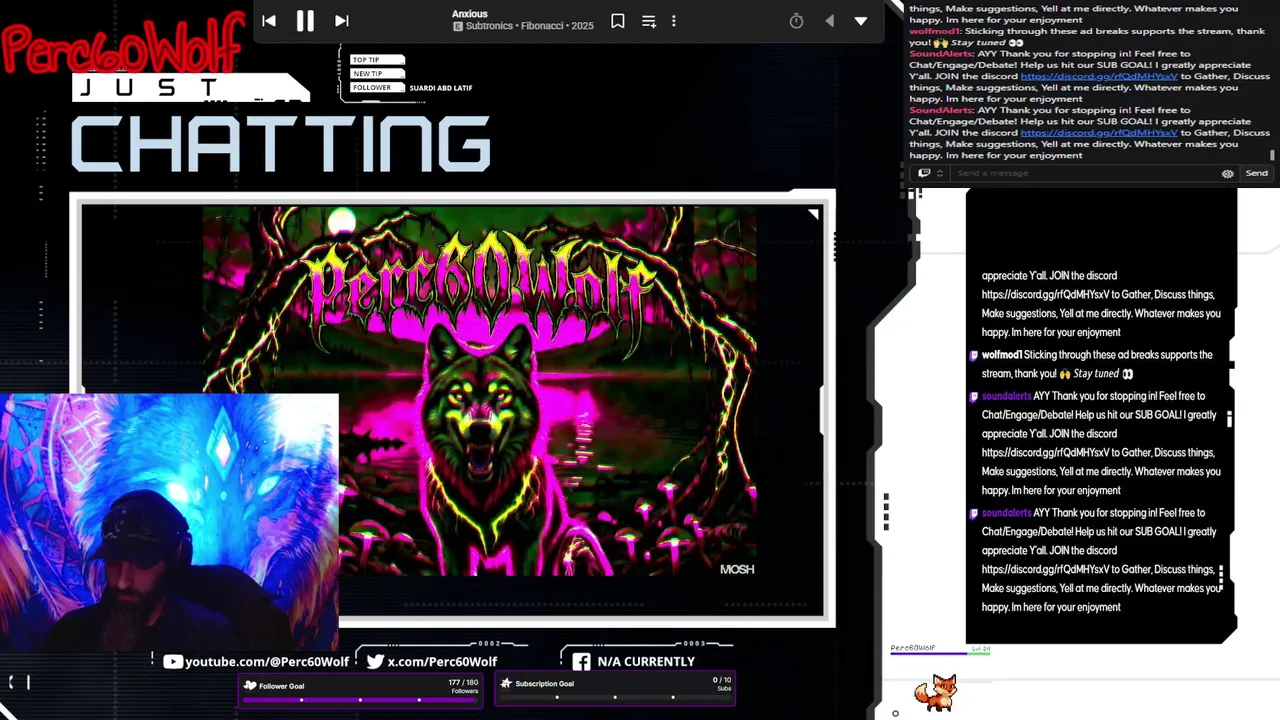The width and height of the screenshot is (1280, 720).
Task: Bookmark the current song
Action: tap(618, 21)
